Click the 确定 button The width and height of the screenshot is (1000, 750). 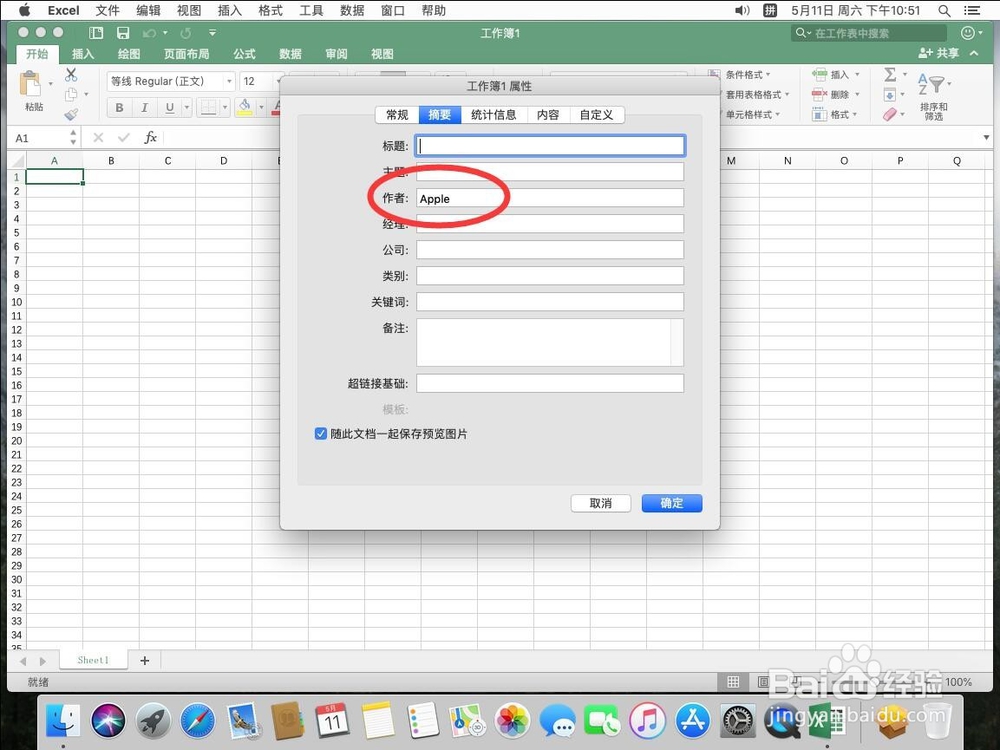tap(672, 503)
